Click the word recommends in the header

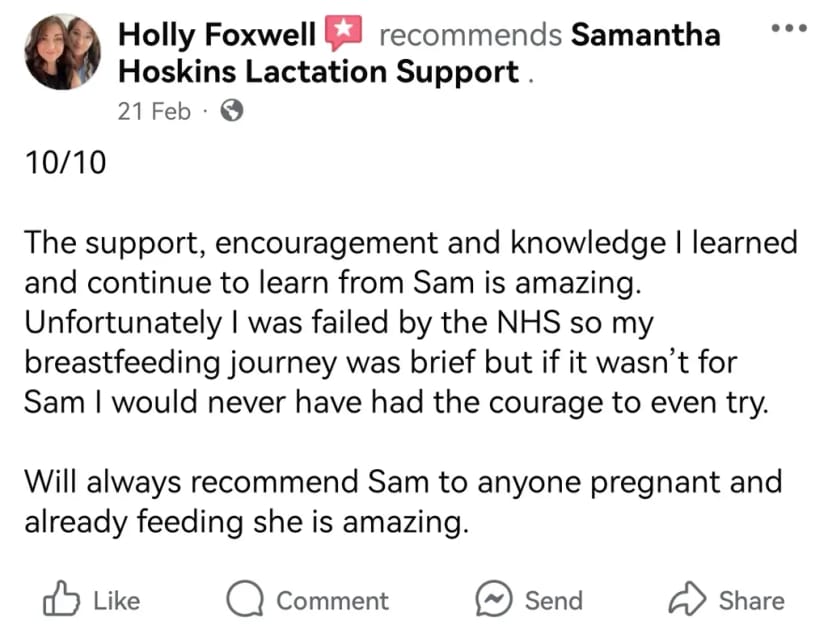coord(470,35)
